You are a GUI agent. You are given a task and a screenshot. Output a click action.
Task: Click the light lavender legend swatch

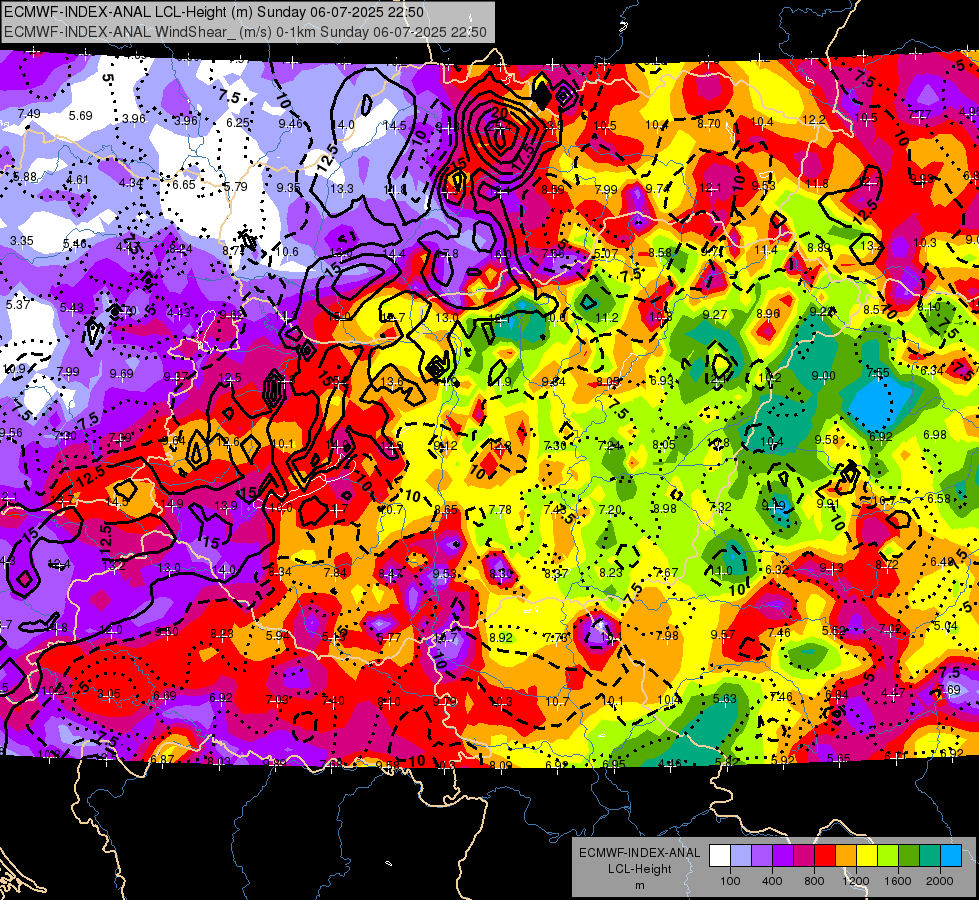click(741, 856)
